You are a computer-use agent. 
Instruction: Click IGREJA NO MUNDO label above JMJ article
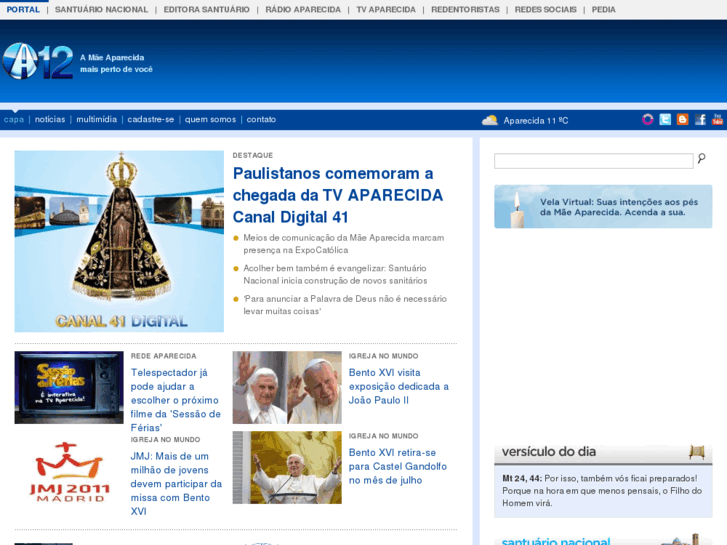165,439
